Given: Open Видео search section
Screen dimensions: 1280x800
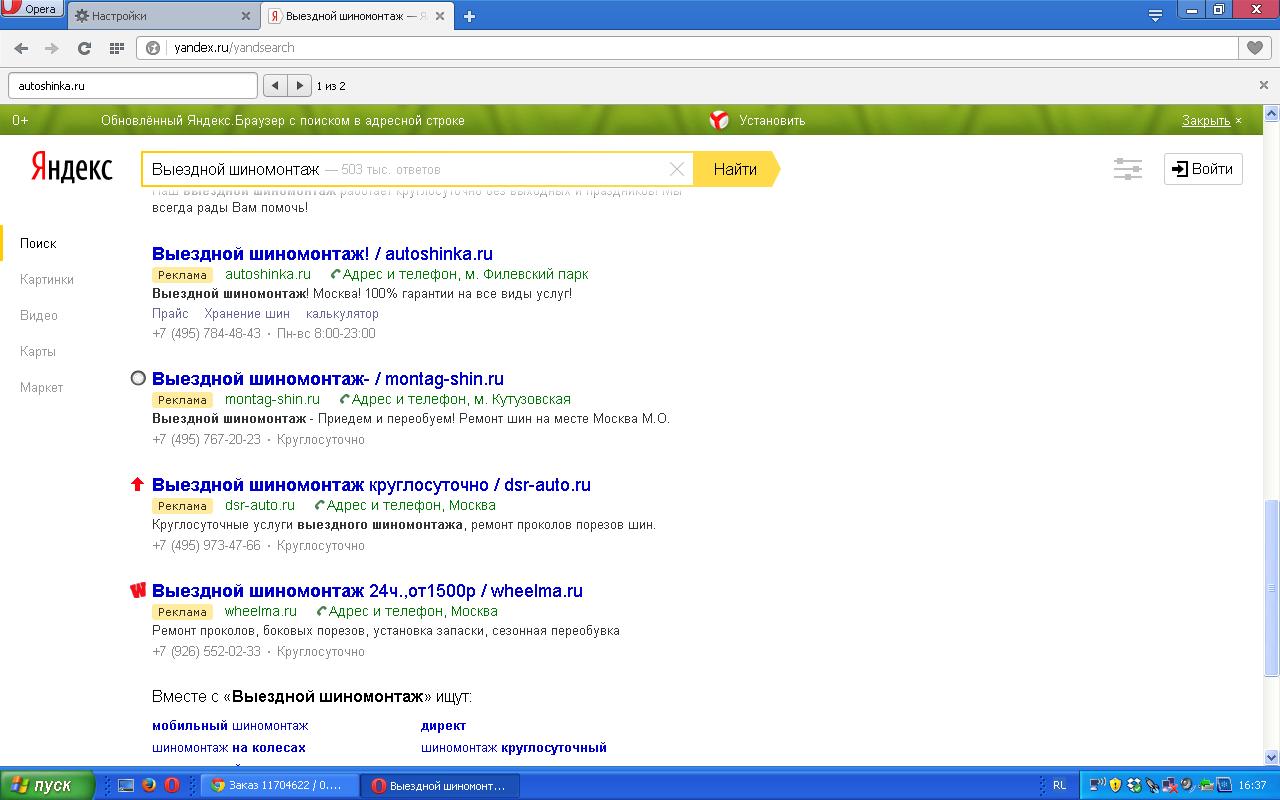Looking at the screenshot, I should point(39,316).
